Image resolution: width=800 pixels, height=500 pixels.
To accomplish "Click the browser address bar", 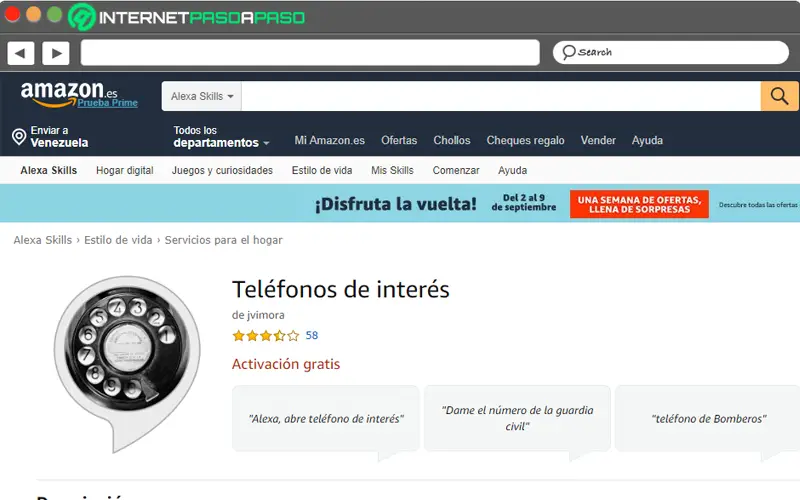I will [310, 53].
